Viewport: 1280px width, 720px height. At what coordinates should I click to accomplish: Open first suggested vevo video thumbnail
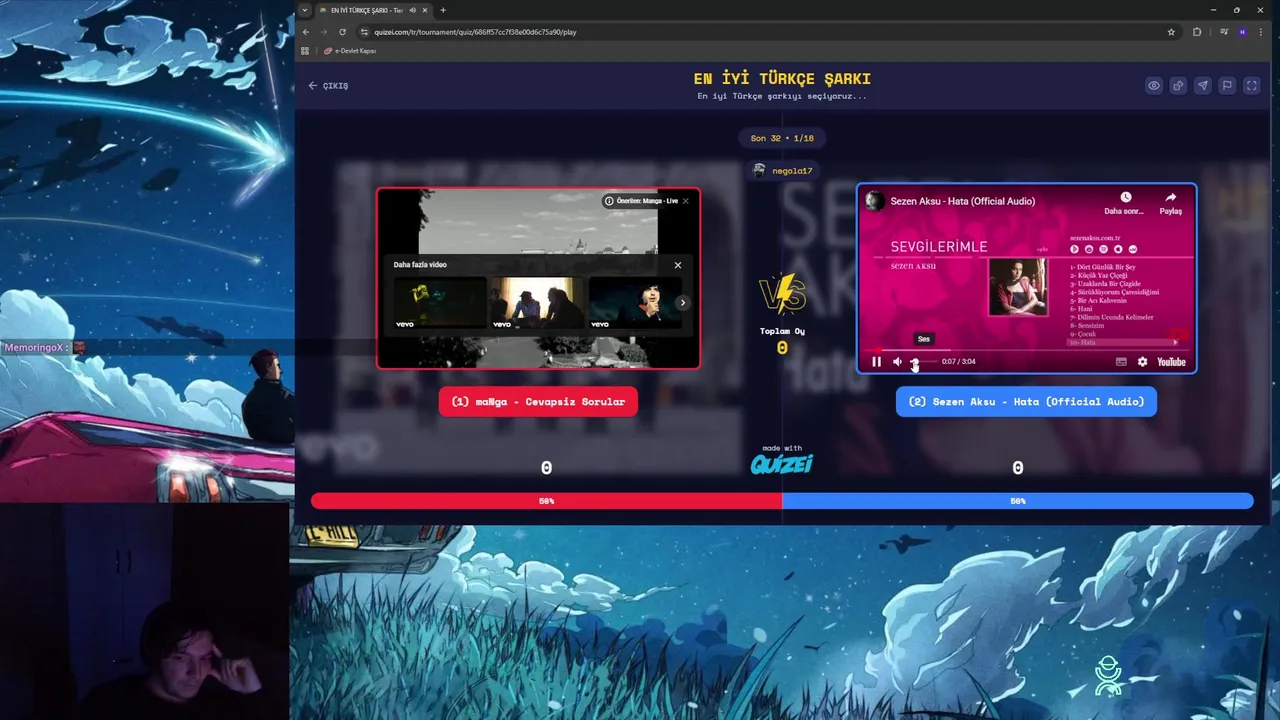439,303
